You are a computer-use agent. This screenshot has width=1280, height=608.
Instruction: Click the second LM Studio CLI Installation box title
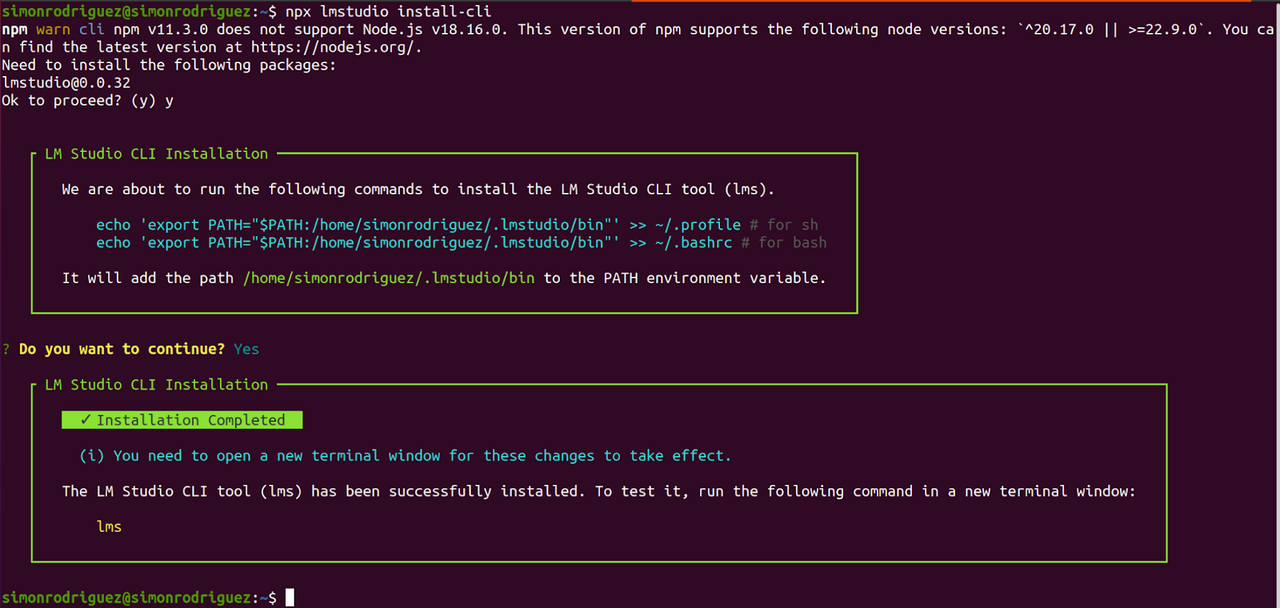pos(157,385)
